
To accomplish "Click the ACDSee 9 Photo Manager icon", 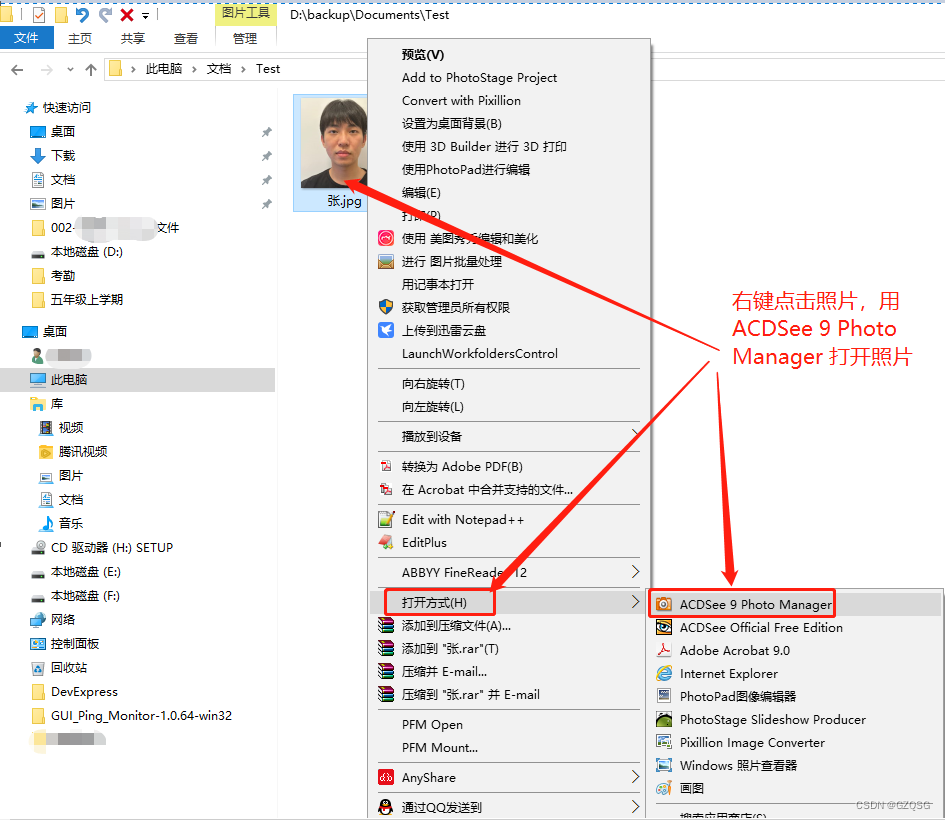I will (664, 604).
